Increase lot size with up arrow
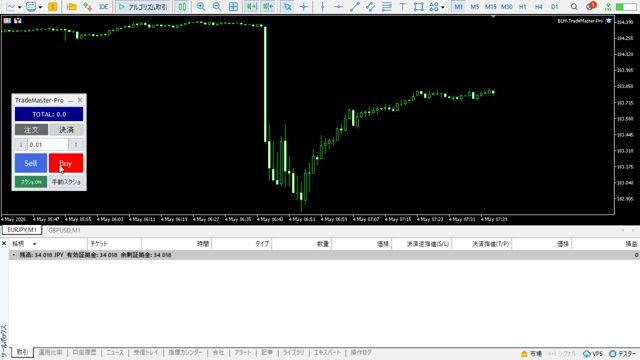Image resolution: width=640 pixels, height=360 pixels. [76, 144]
